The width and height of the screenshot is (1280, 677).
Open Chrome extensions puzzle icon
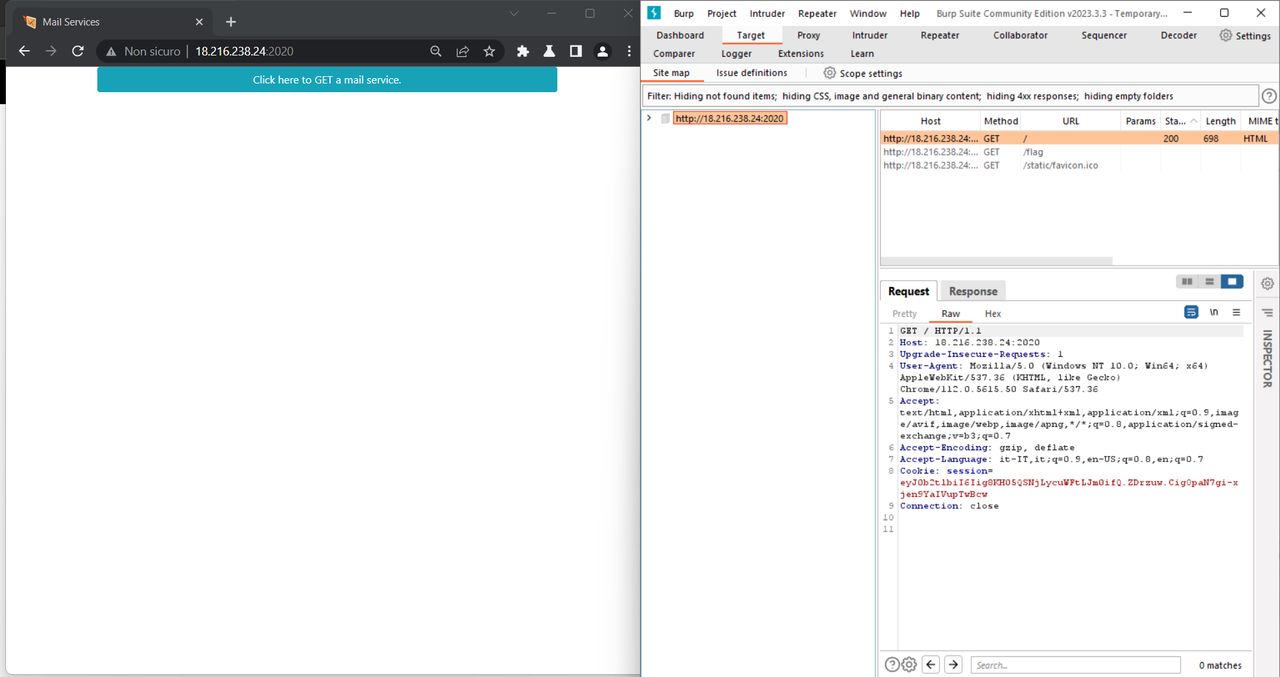tap(522, 51)
